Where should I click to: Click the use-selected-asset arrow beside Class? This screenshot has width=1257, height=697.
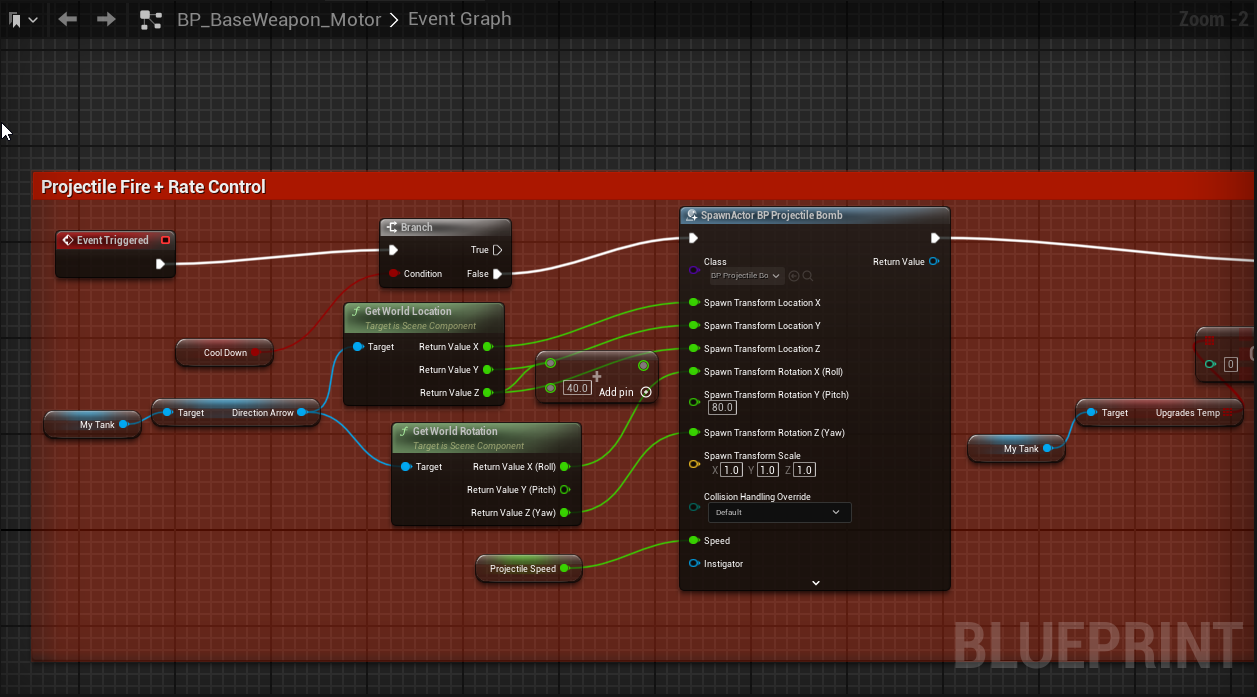pos(794,275)
